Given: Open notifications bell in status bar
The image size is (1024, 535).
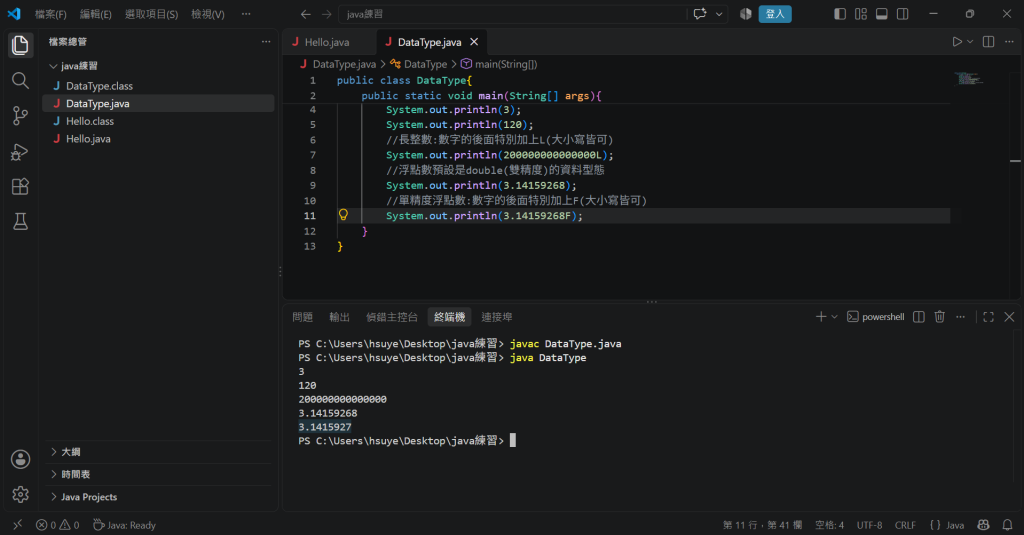Looking at the screenshot, I should pos(1008,525).
